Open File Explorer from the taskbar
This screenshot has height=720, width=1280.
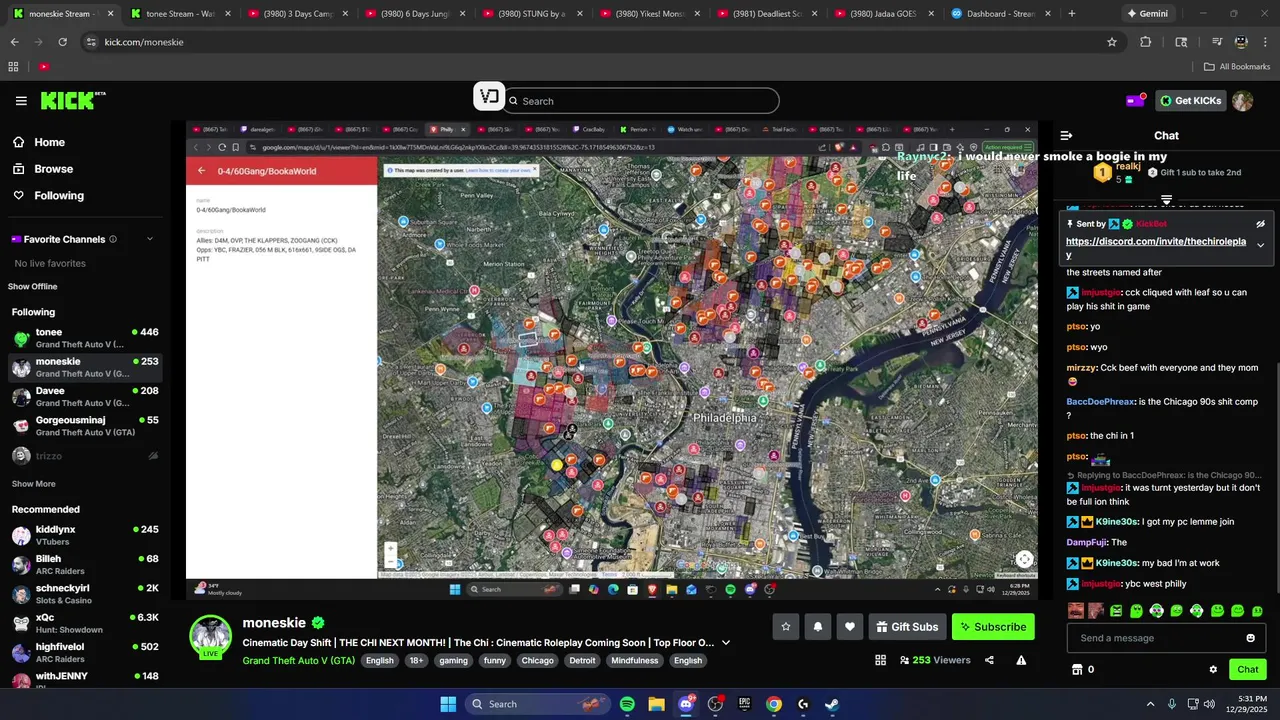(x=656, y=704)
